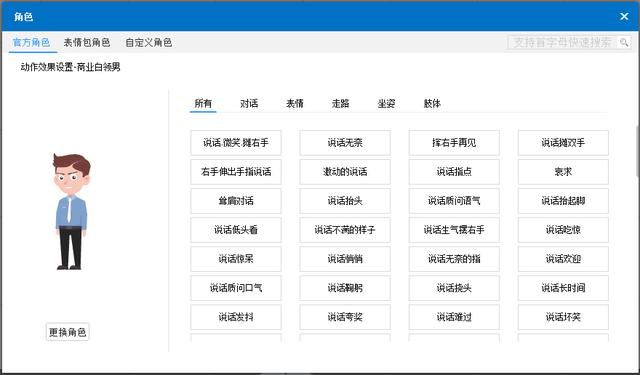Choose the 说话吃惊 action
Viewport: 640px width, 375px height.
(x=563, y=230)
